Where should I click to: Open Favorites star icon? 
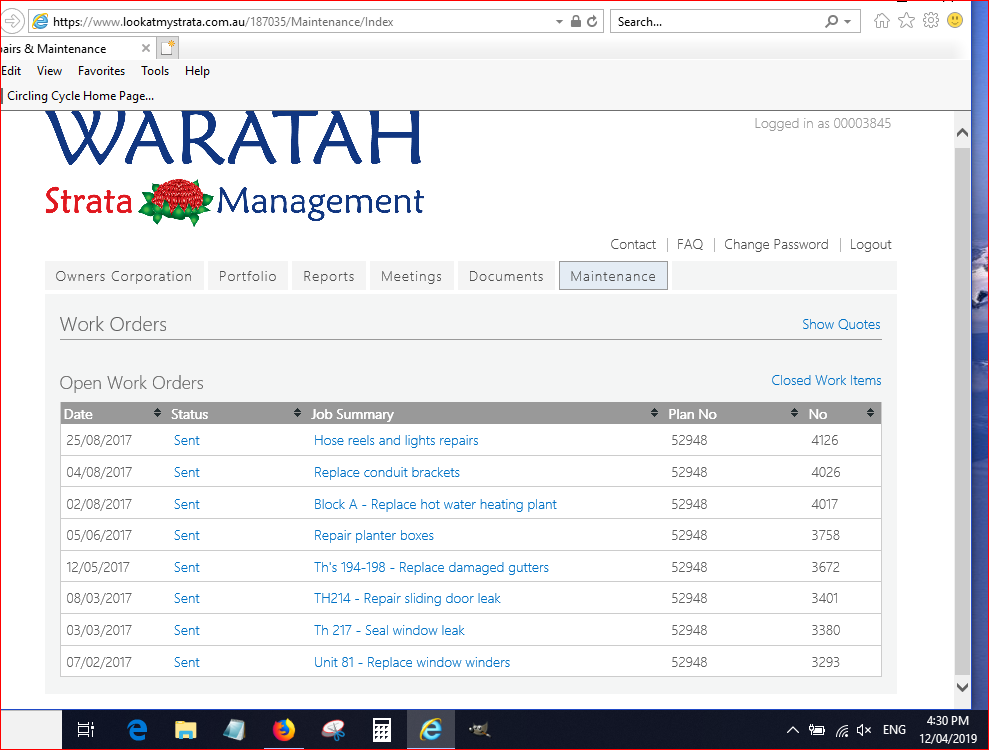(x=906, y=21)
